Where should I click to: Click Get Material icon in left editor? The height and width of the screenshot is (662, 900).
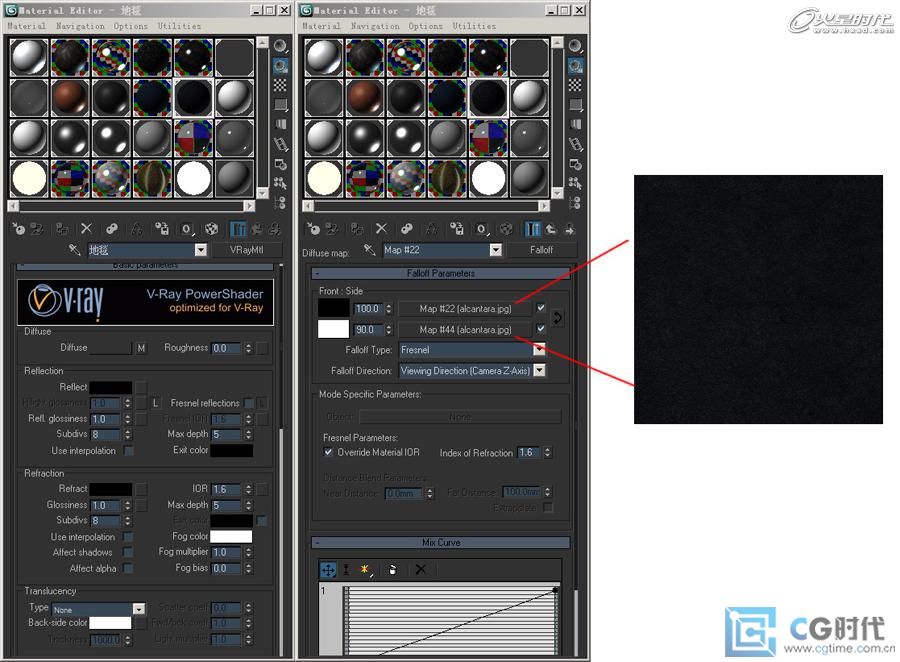click(x=20, y=229)
